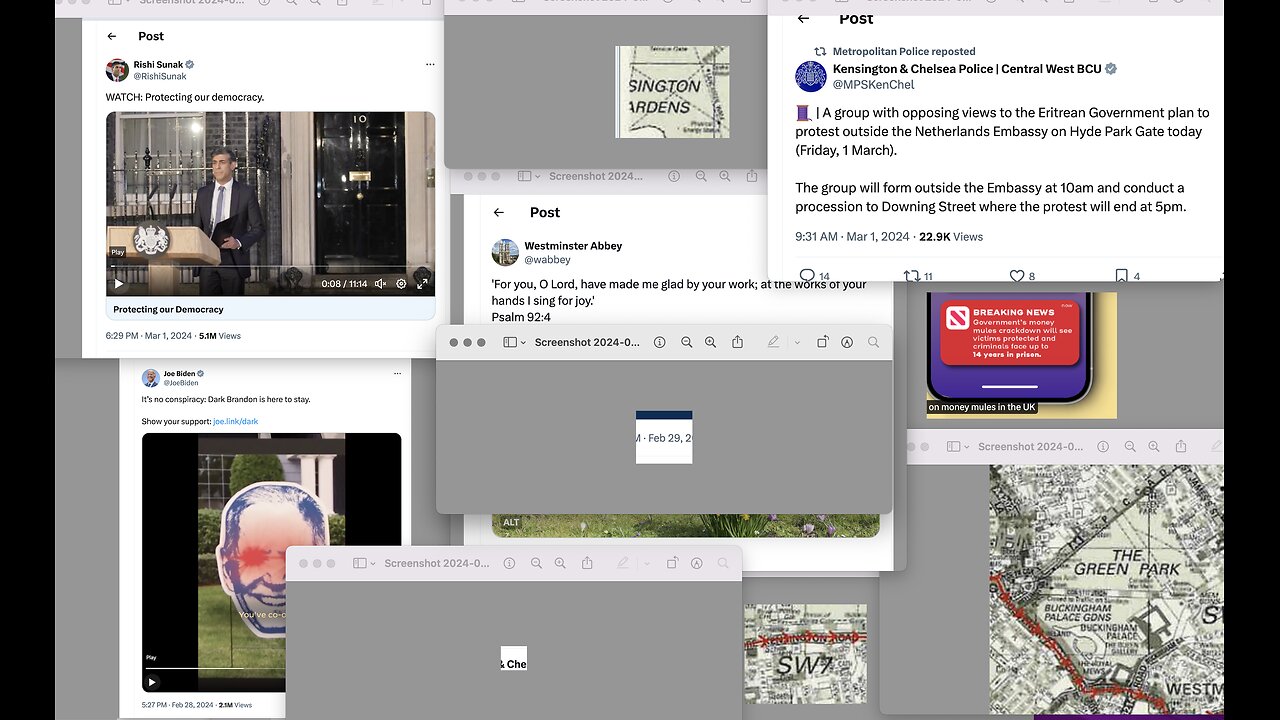1280x720 pixels.
Task: Zoom in on the Westminster Abbey Preview window
Action: [x=725, y=176]
